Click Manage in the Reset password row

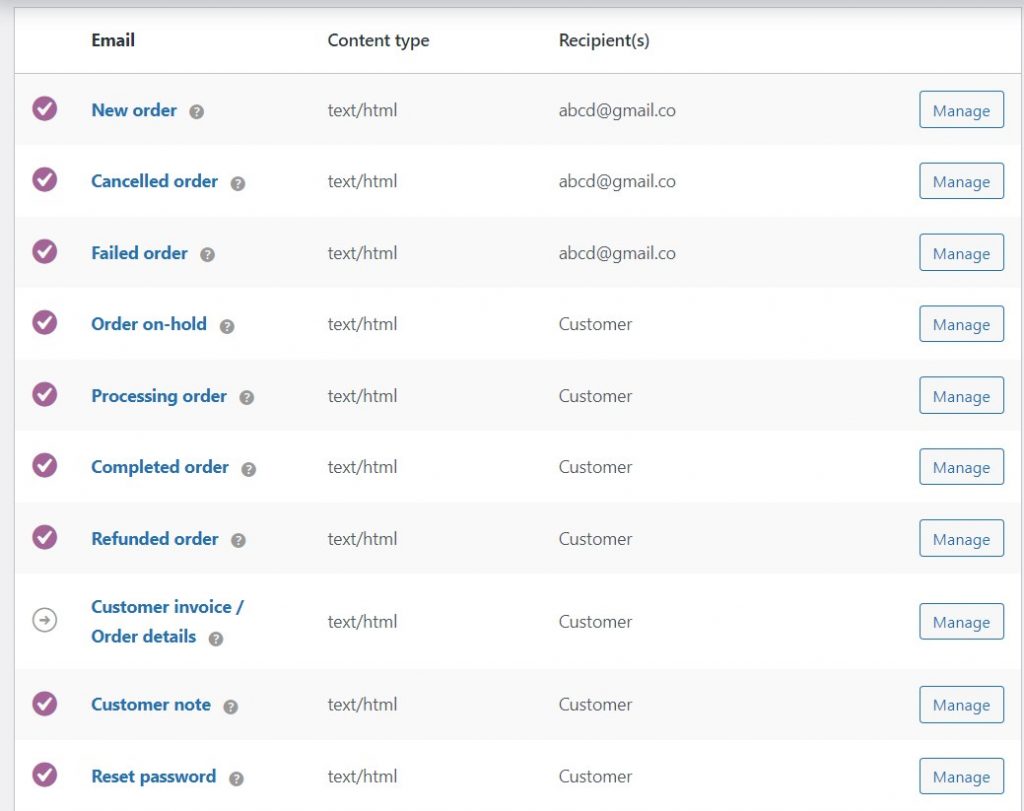point(961,776)
